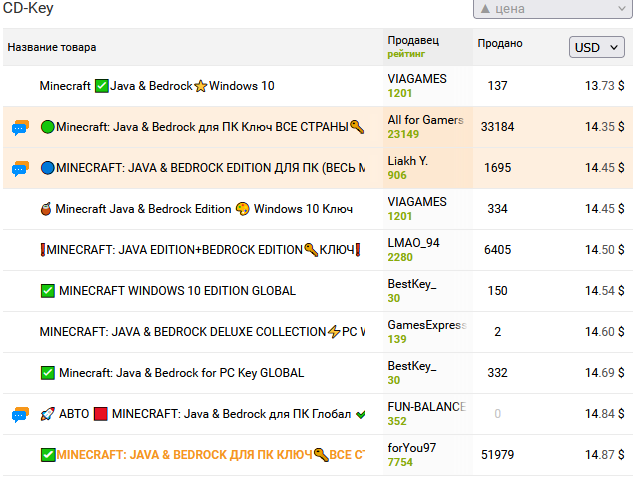Click 'Продавец' column header
Screen dimensions: 640x477
click(x=413, y=40)
